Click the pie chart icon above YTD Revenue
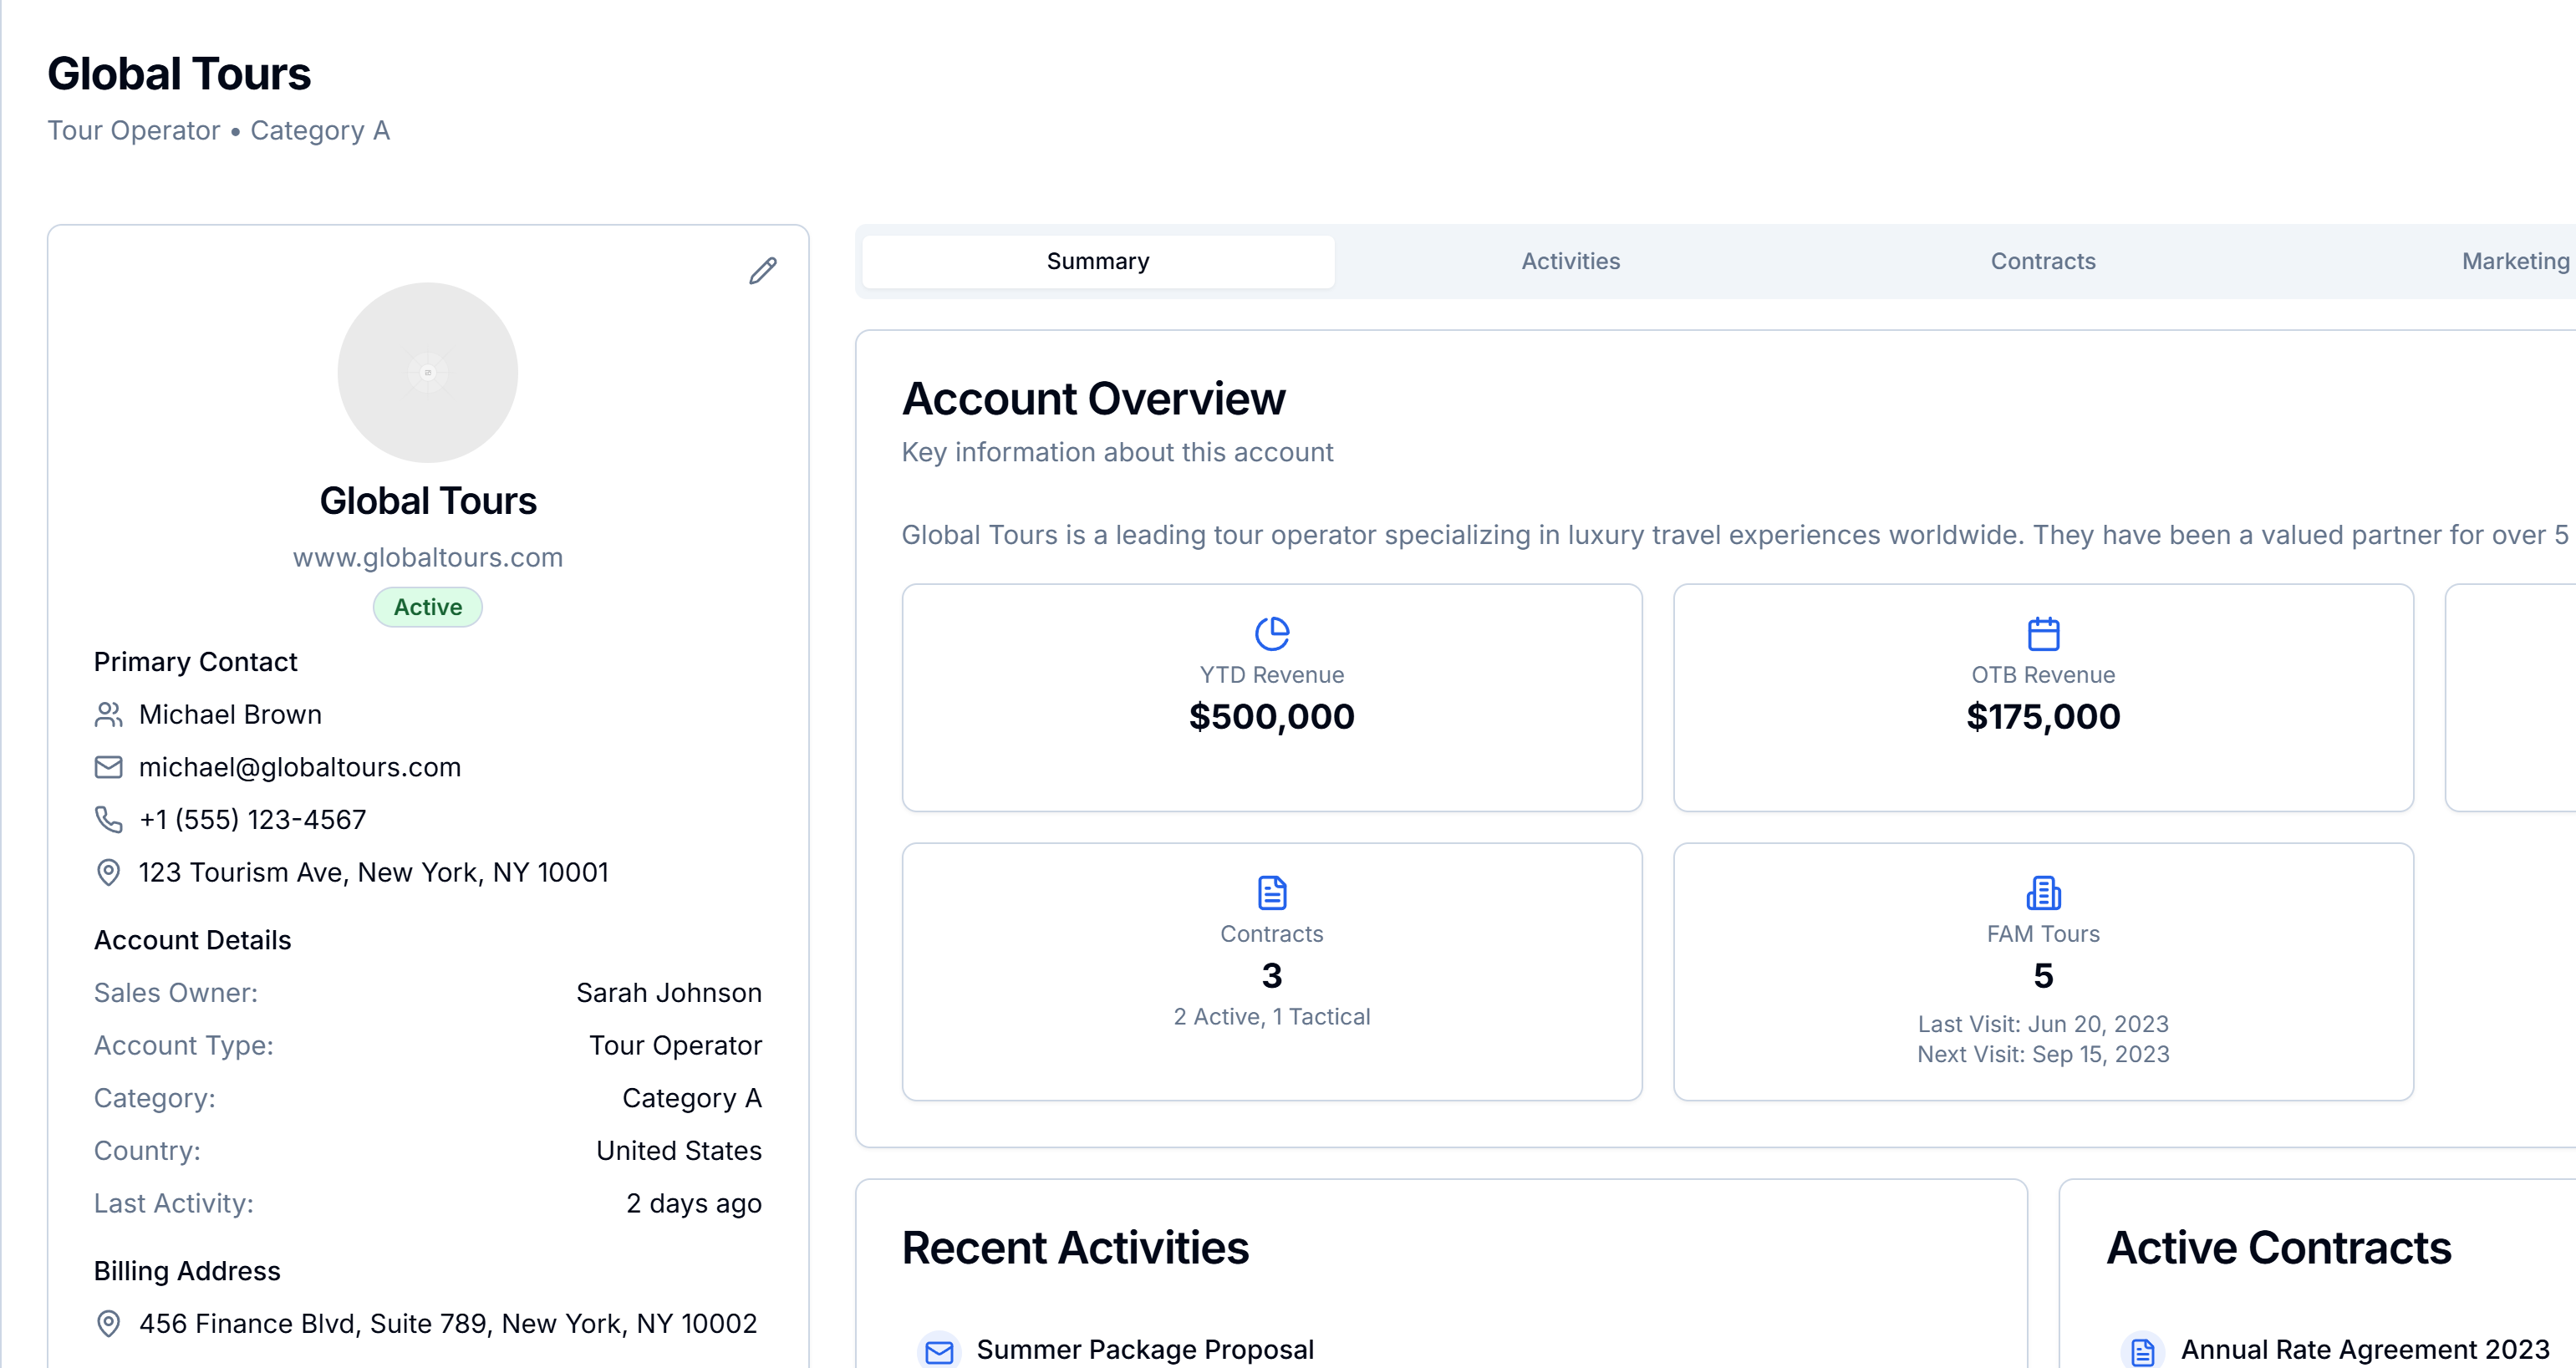2576x1368 pixels. point(1271,632)
